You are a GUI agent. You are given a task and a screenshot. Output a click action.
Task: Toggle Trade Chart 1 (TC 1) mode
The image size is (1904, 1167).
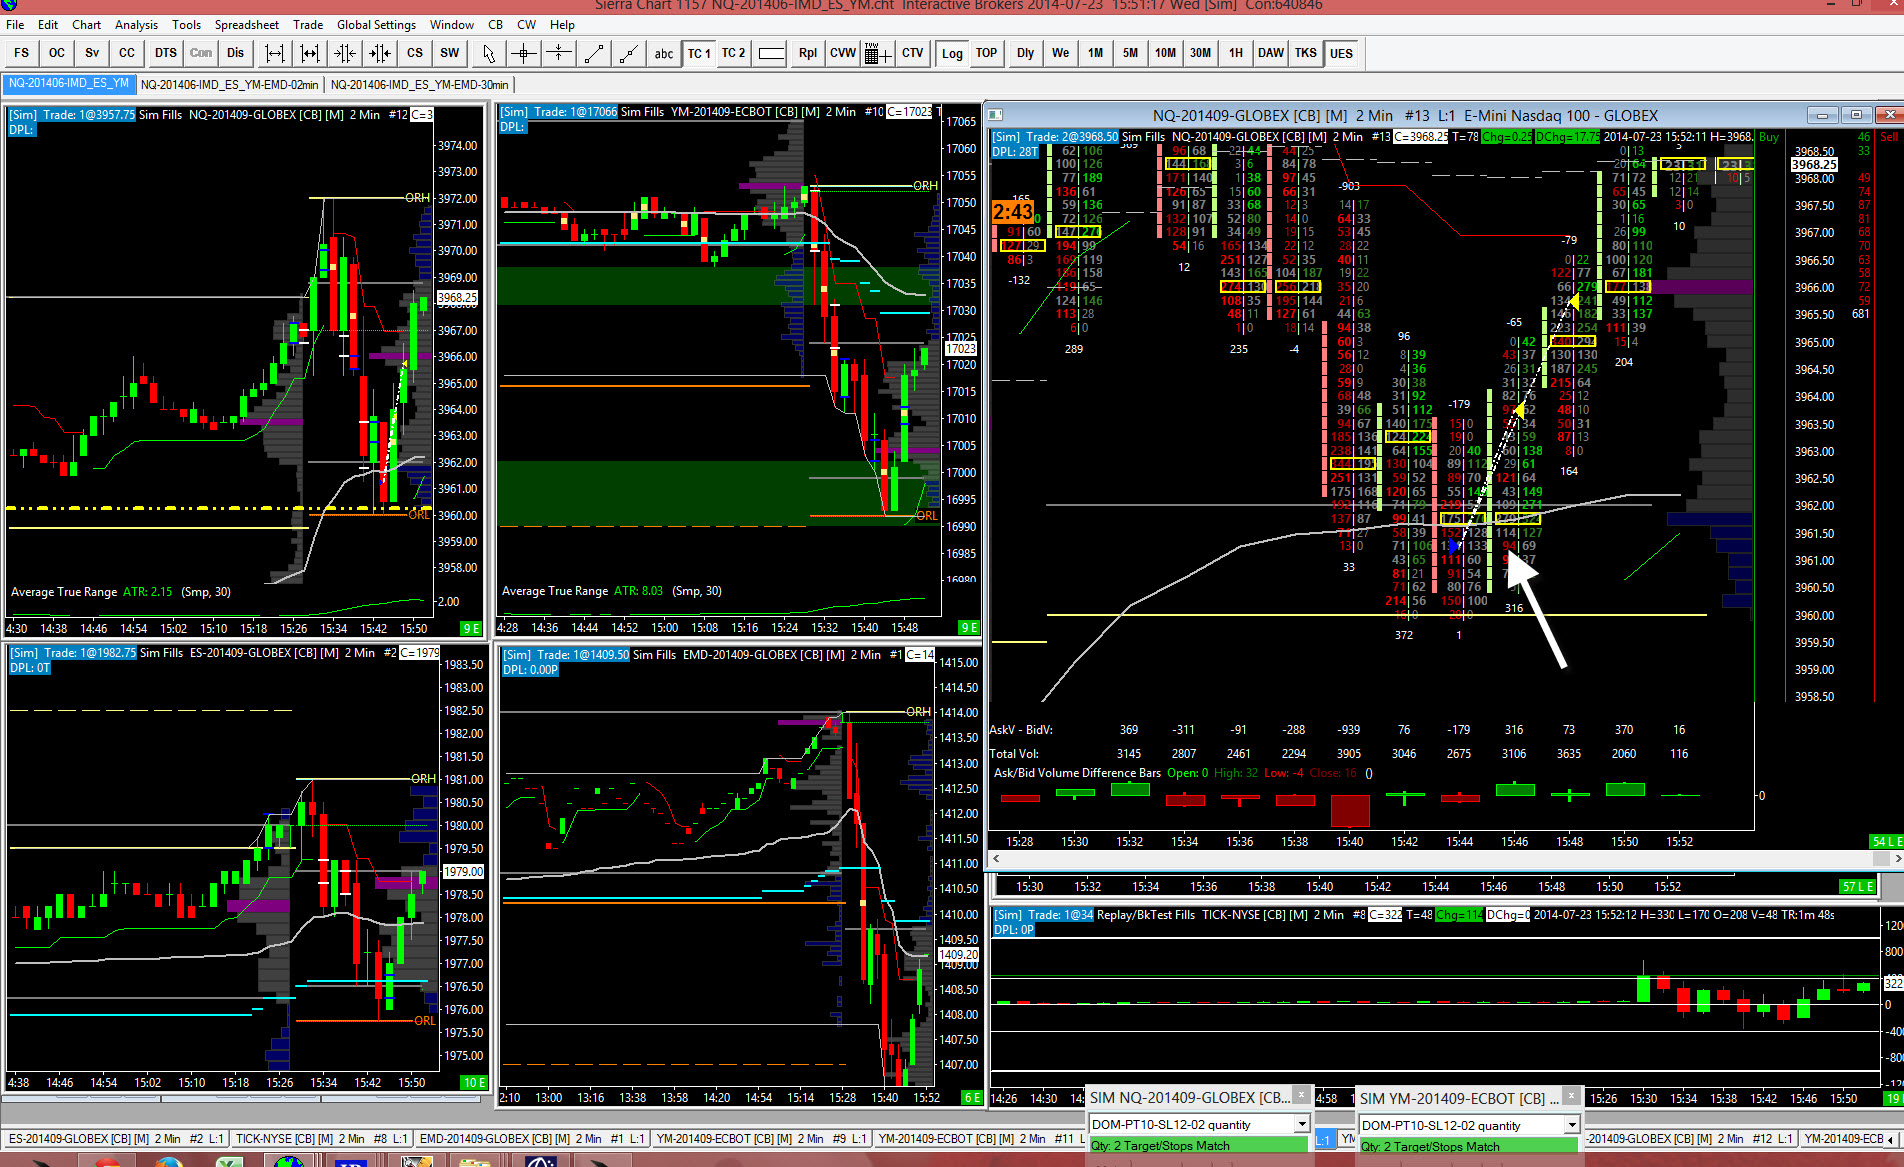click(699, 53)
